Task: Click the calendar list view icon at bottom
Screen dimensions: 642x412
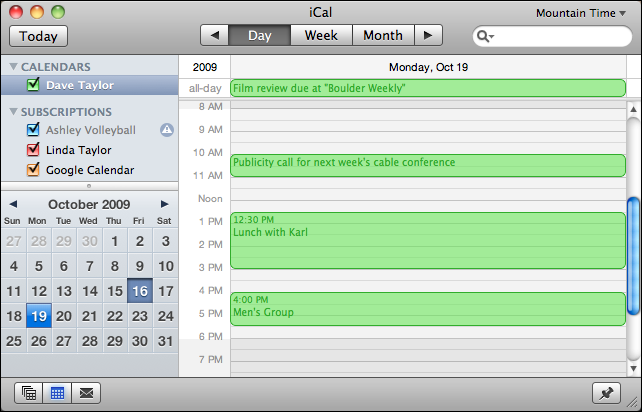Action: pos(29,393)
